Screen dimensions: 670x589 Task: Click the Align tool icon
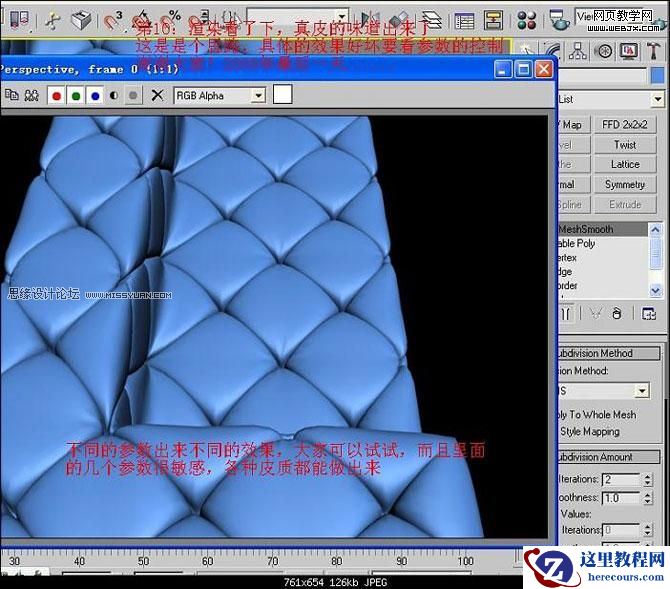(x=399, y=19)
